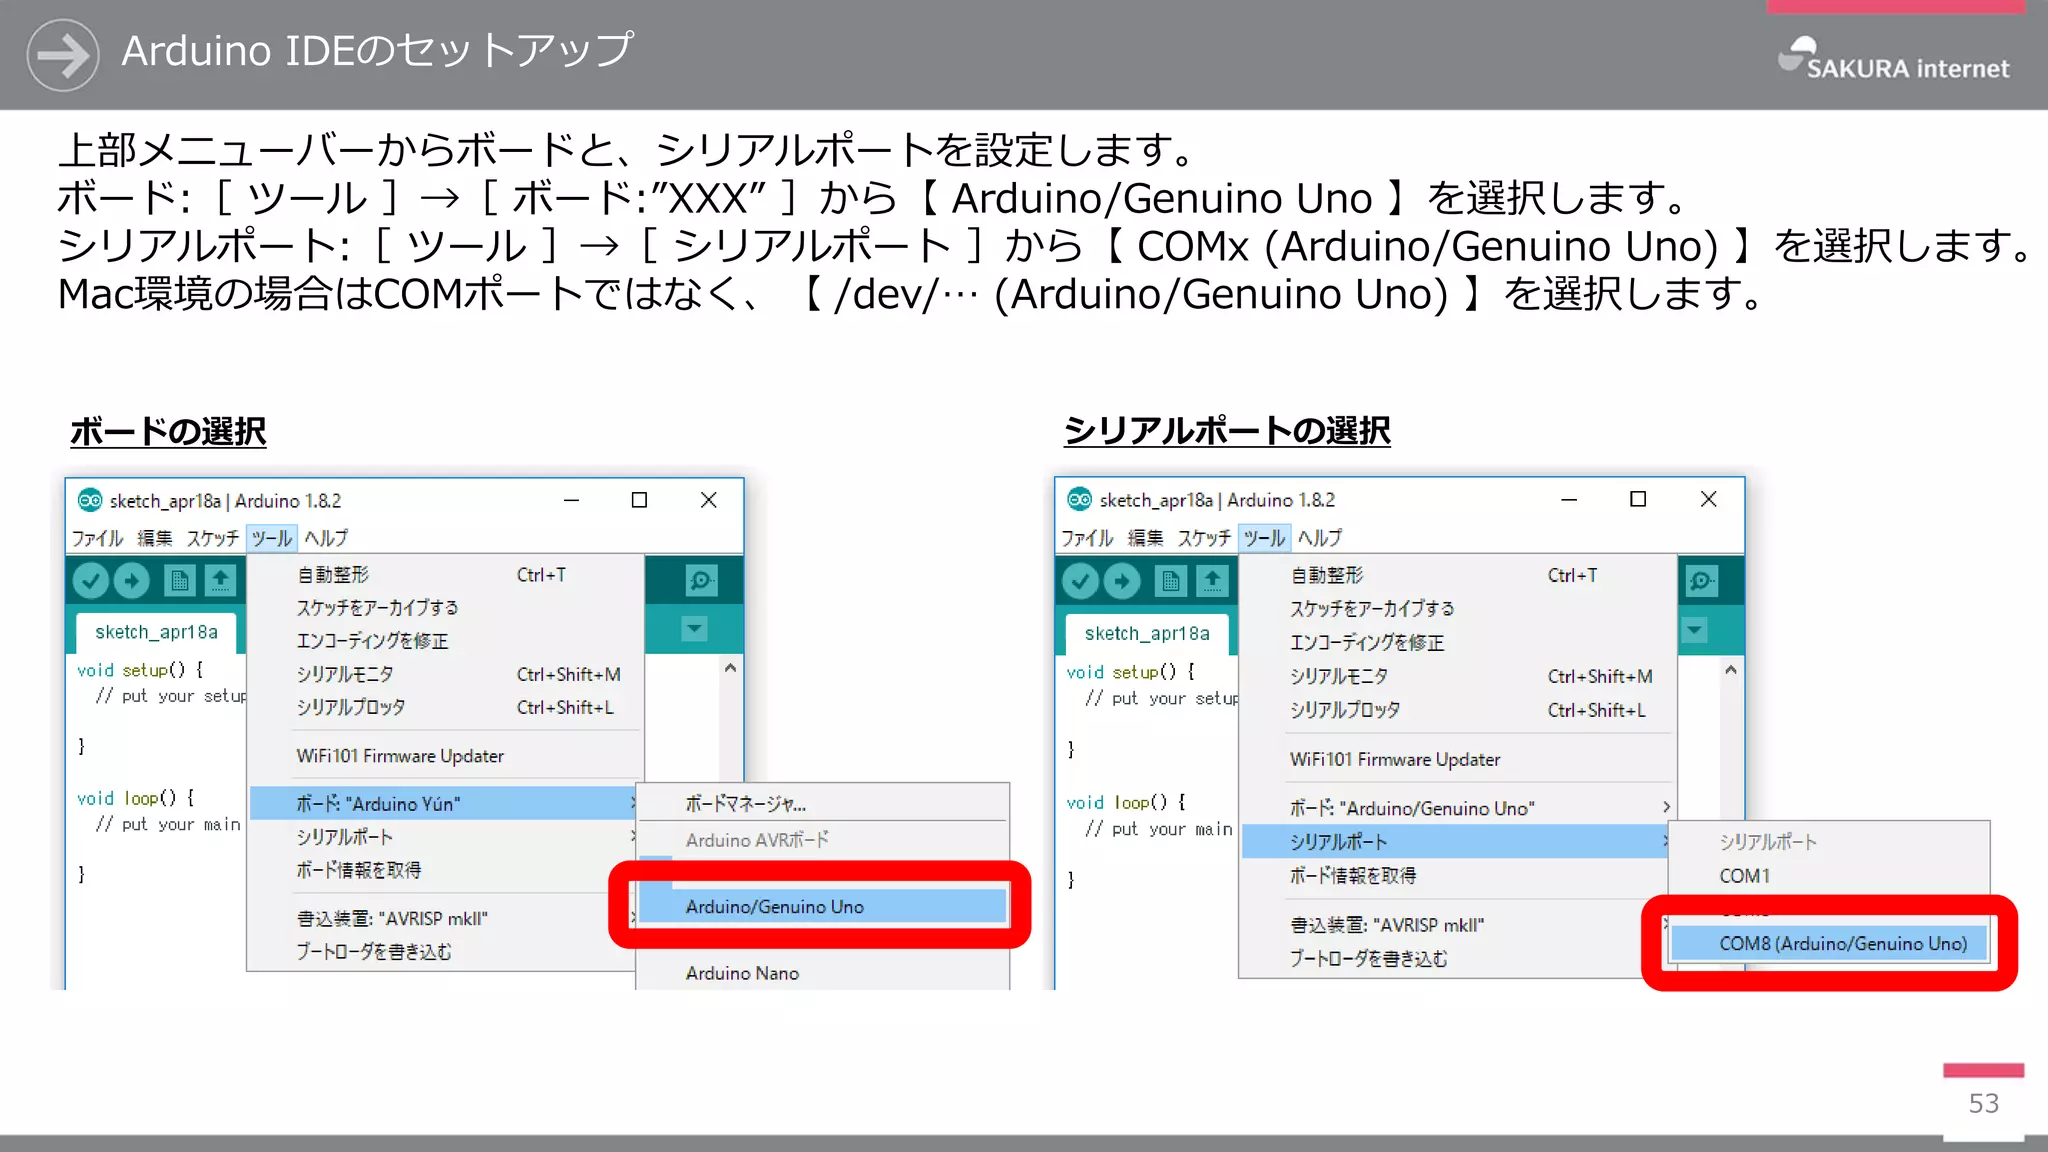The width and height of the screenshot is (2048, 1152).
Task: Open シリアルプロッタ in right tools menu
Action: click(1457, 710)
